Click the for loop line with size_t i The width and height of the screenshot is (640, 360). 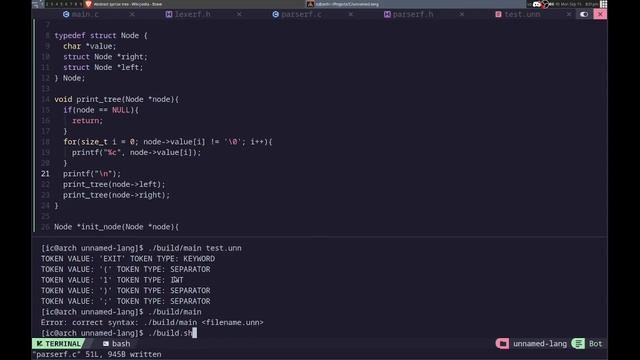pyautogui.click(x=168, y=142)
